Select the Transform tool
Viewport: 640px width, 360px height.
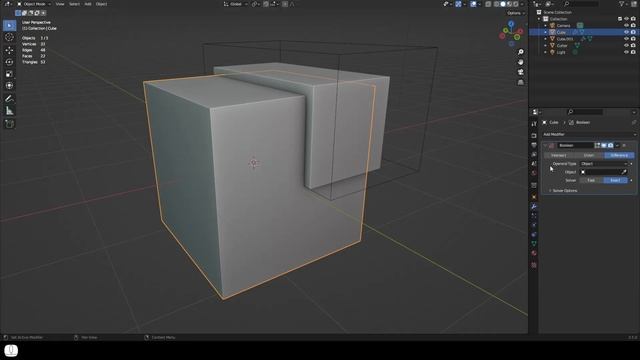tap(9, 86)
